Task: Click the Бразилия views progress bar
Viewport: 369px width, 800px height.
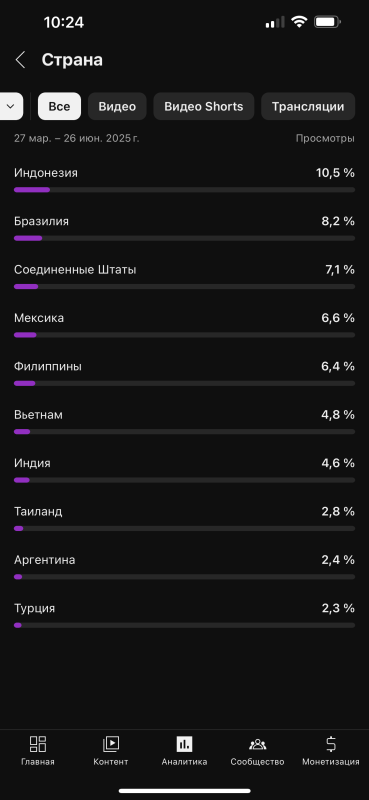Action: (x=184, y=238)
